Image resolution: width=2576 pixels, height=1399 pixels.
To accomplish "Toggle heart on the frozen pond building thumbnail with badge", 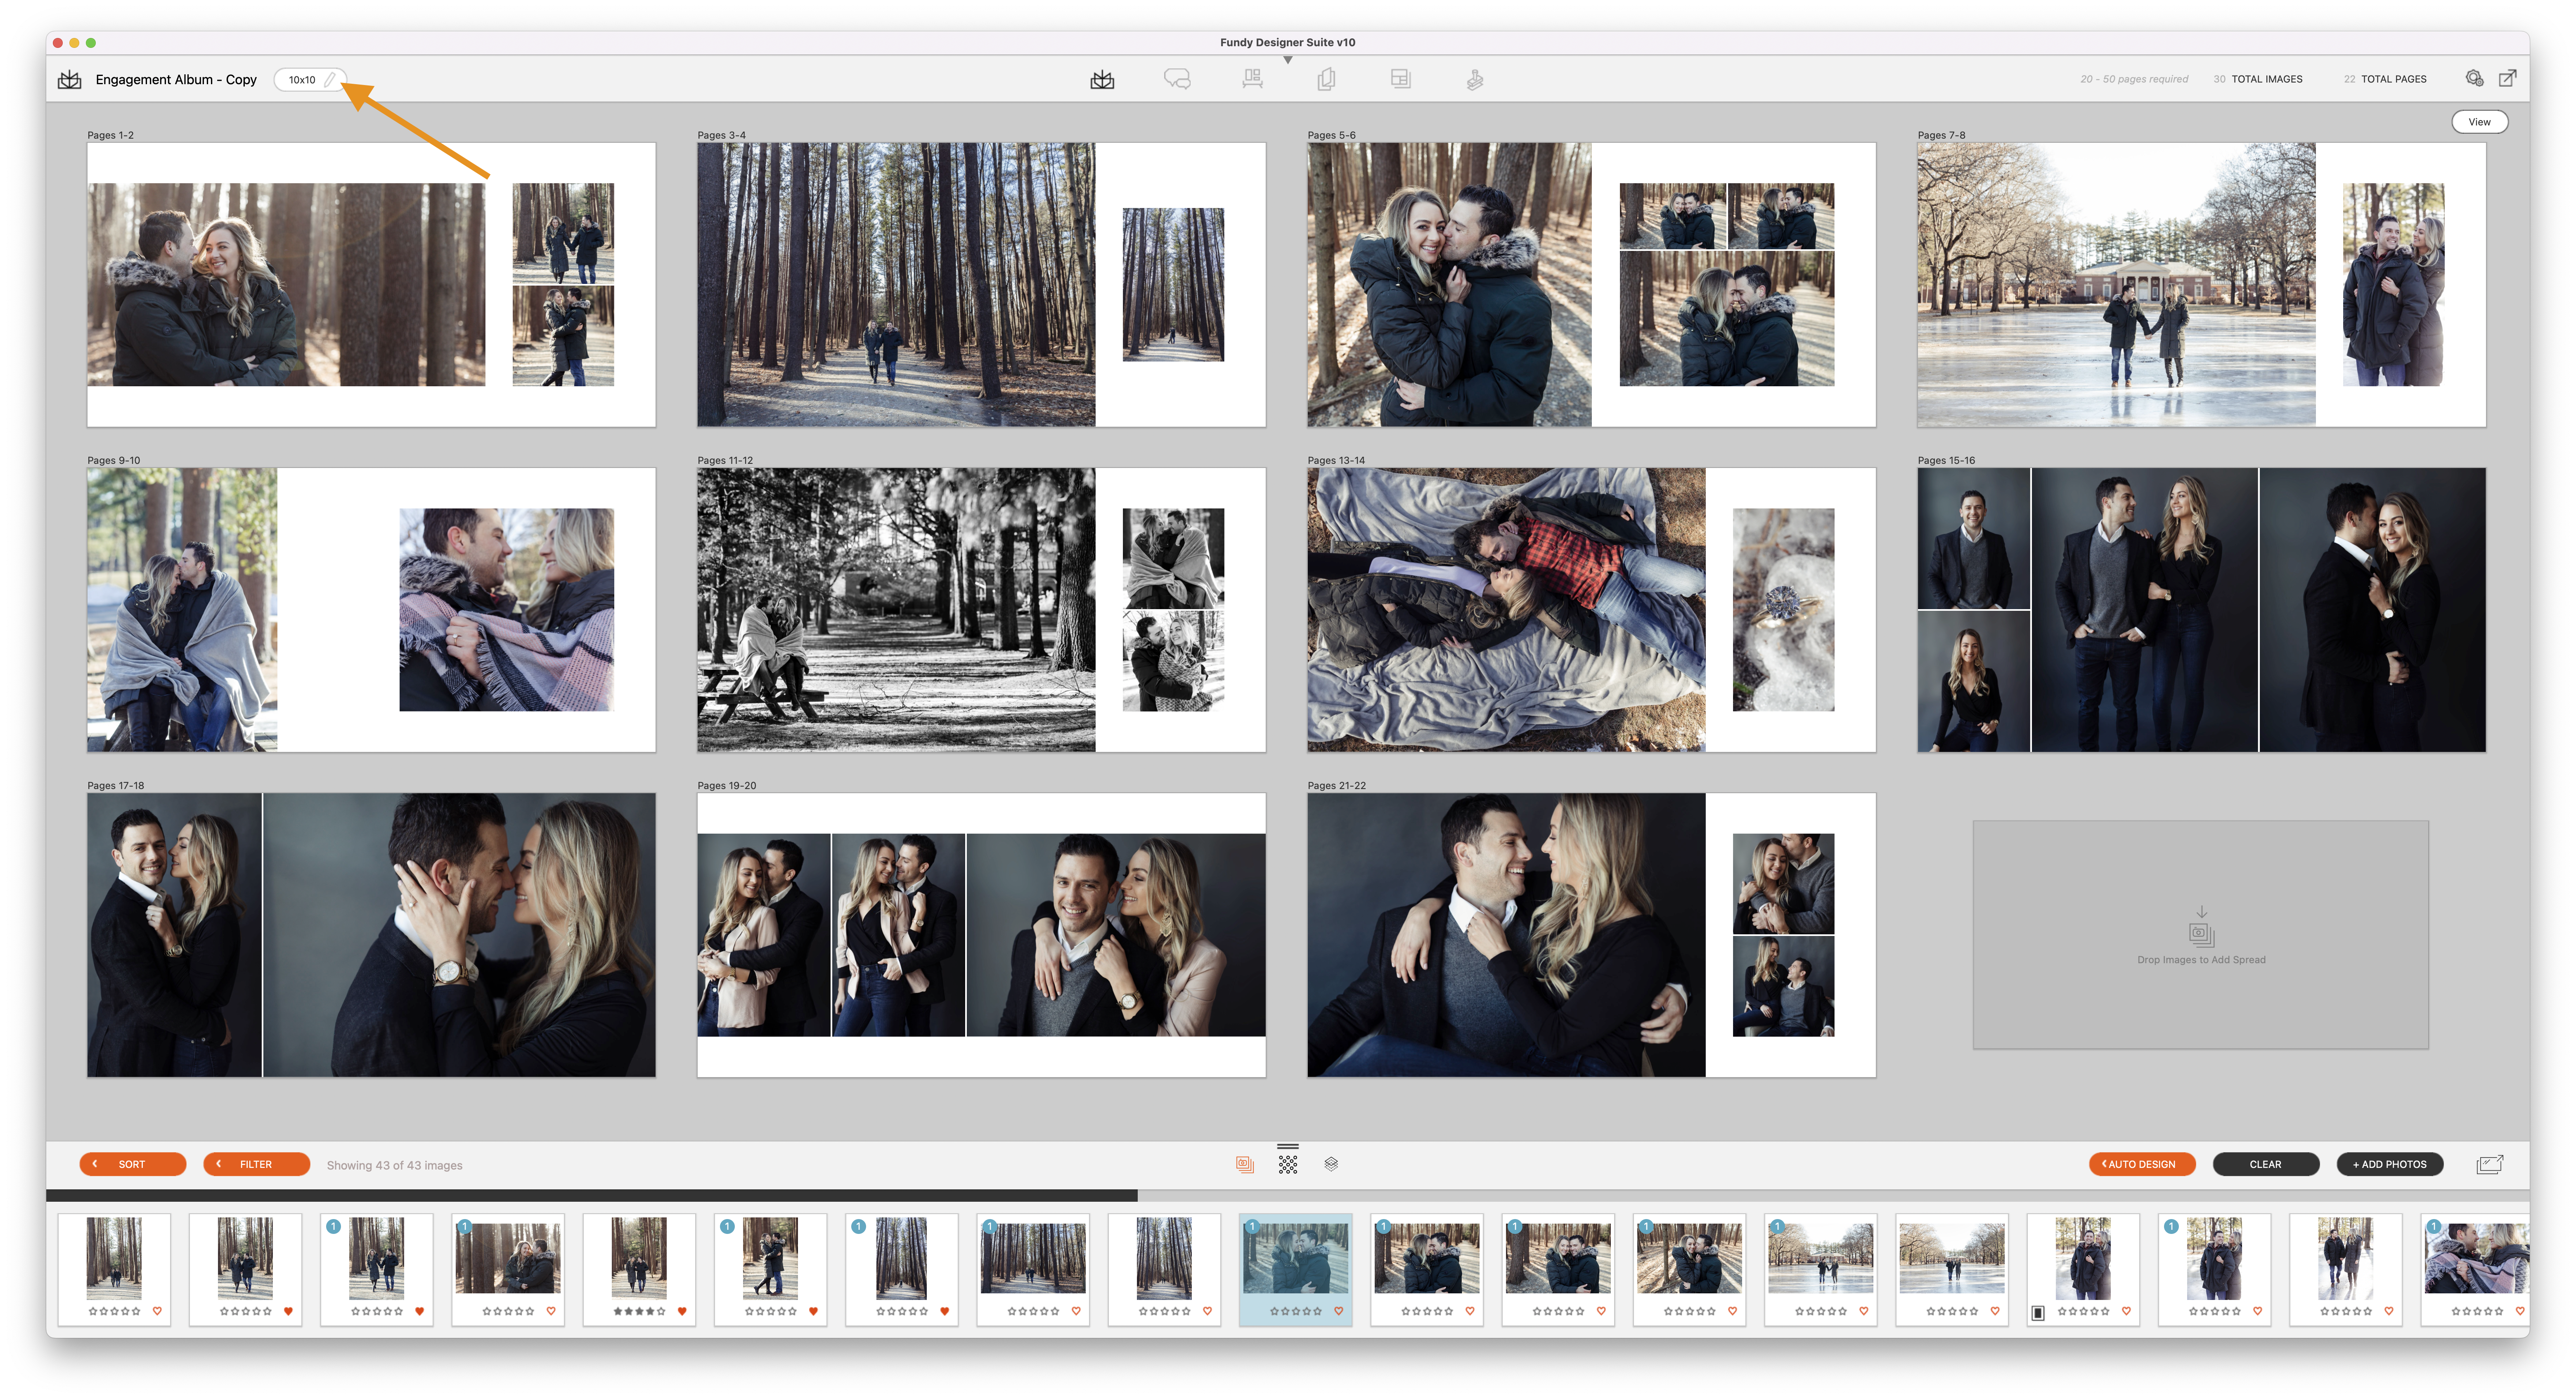I will [x=1863, y=1311].
